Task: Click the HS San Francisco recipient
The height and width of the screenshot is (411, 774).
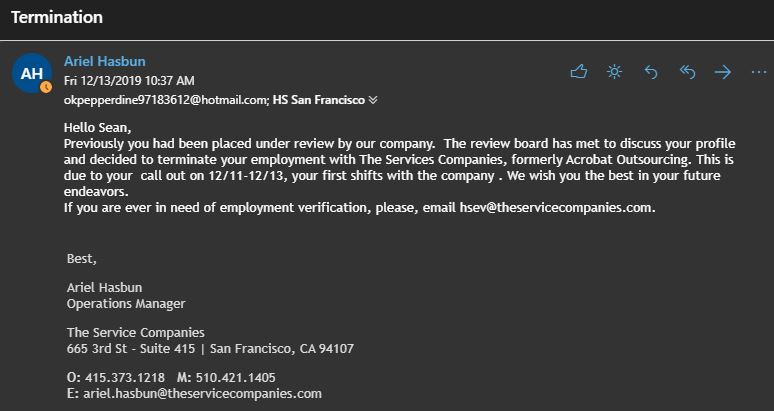Action: 319,100
